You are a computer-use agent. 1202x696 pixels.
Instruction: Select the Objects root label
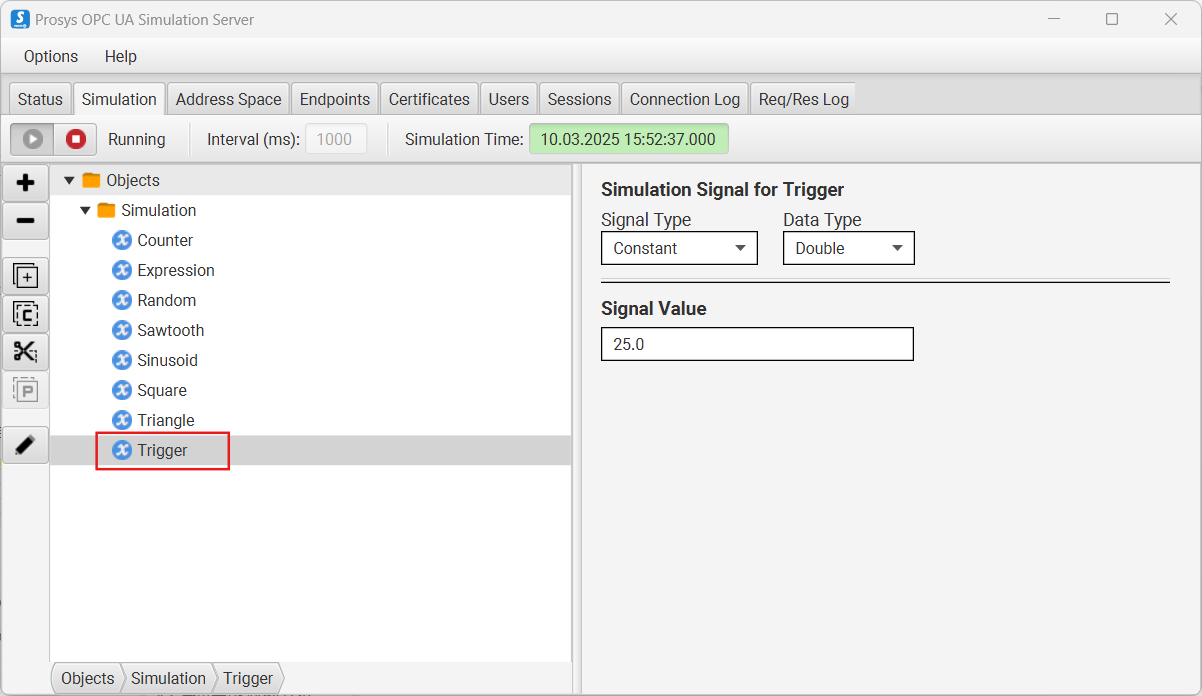pyautogui.click(x=133, y=180)
